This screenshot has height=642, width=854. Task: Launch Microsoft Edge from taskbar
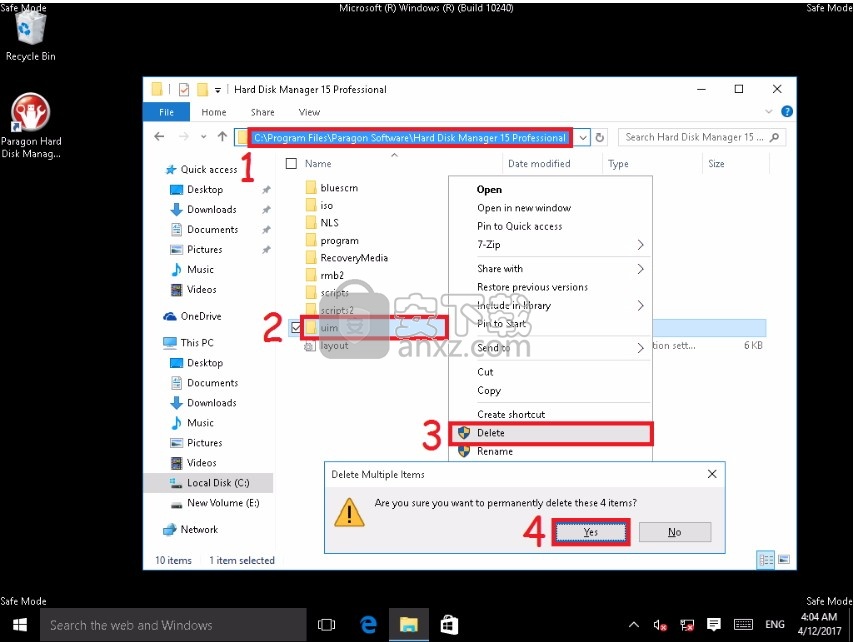click(369, 625)
